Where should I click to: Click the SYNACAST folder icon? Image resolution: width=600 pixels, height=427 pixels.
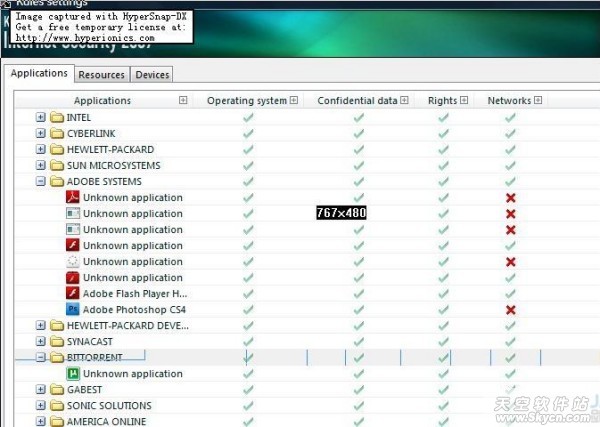[x=57, y=341]
